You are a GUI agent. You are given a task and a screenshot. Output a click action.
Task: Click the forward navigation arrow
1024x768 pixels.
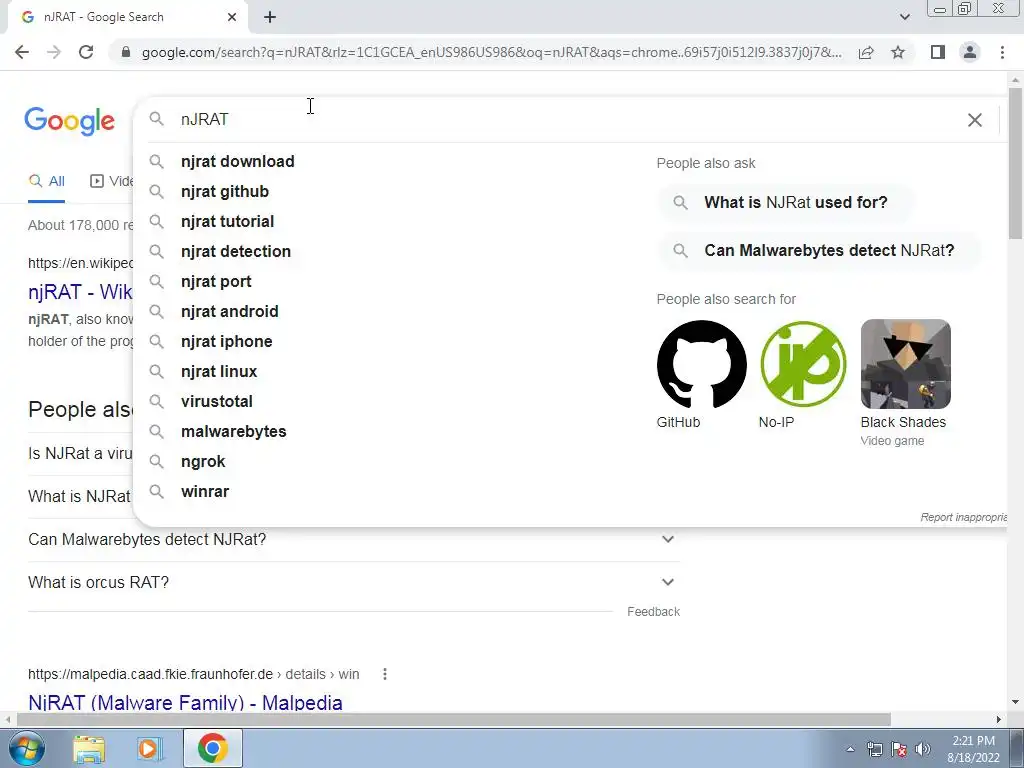(54, 52)
